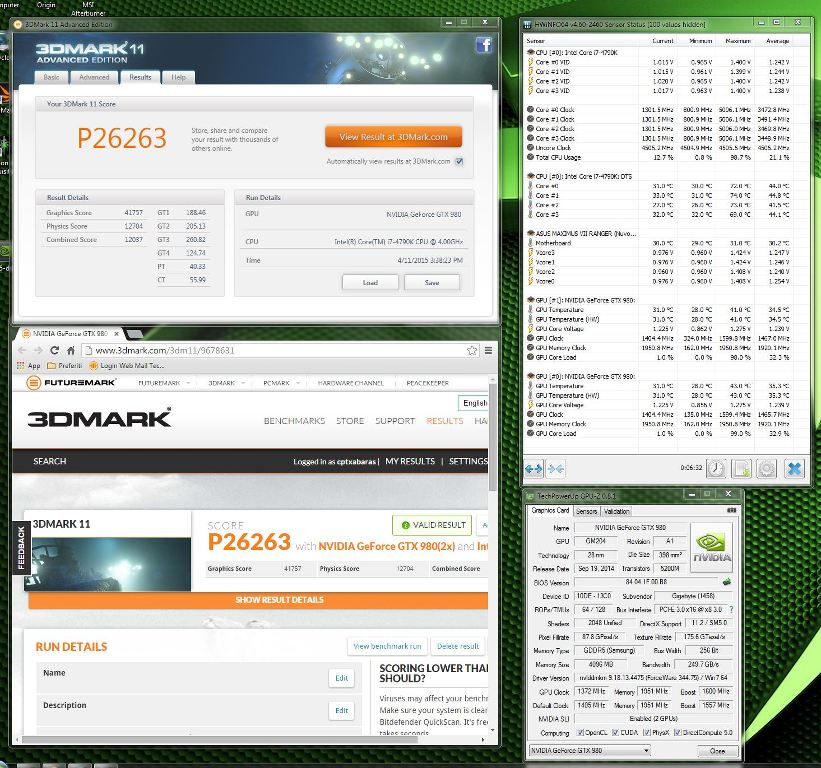Open MY RESULTS link on 3dmark site
This screenshot has width=821, height=768.
pyautogui.click(x=410, y=461)
